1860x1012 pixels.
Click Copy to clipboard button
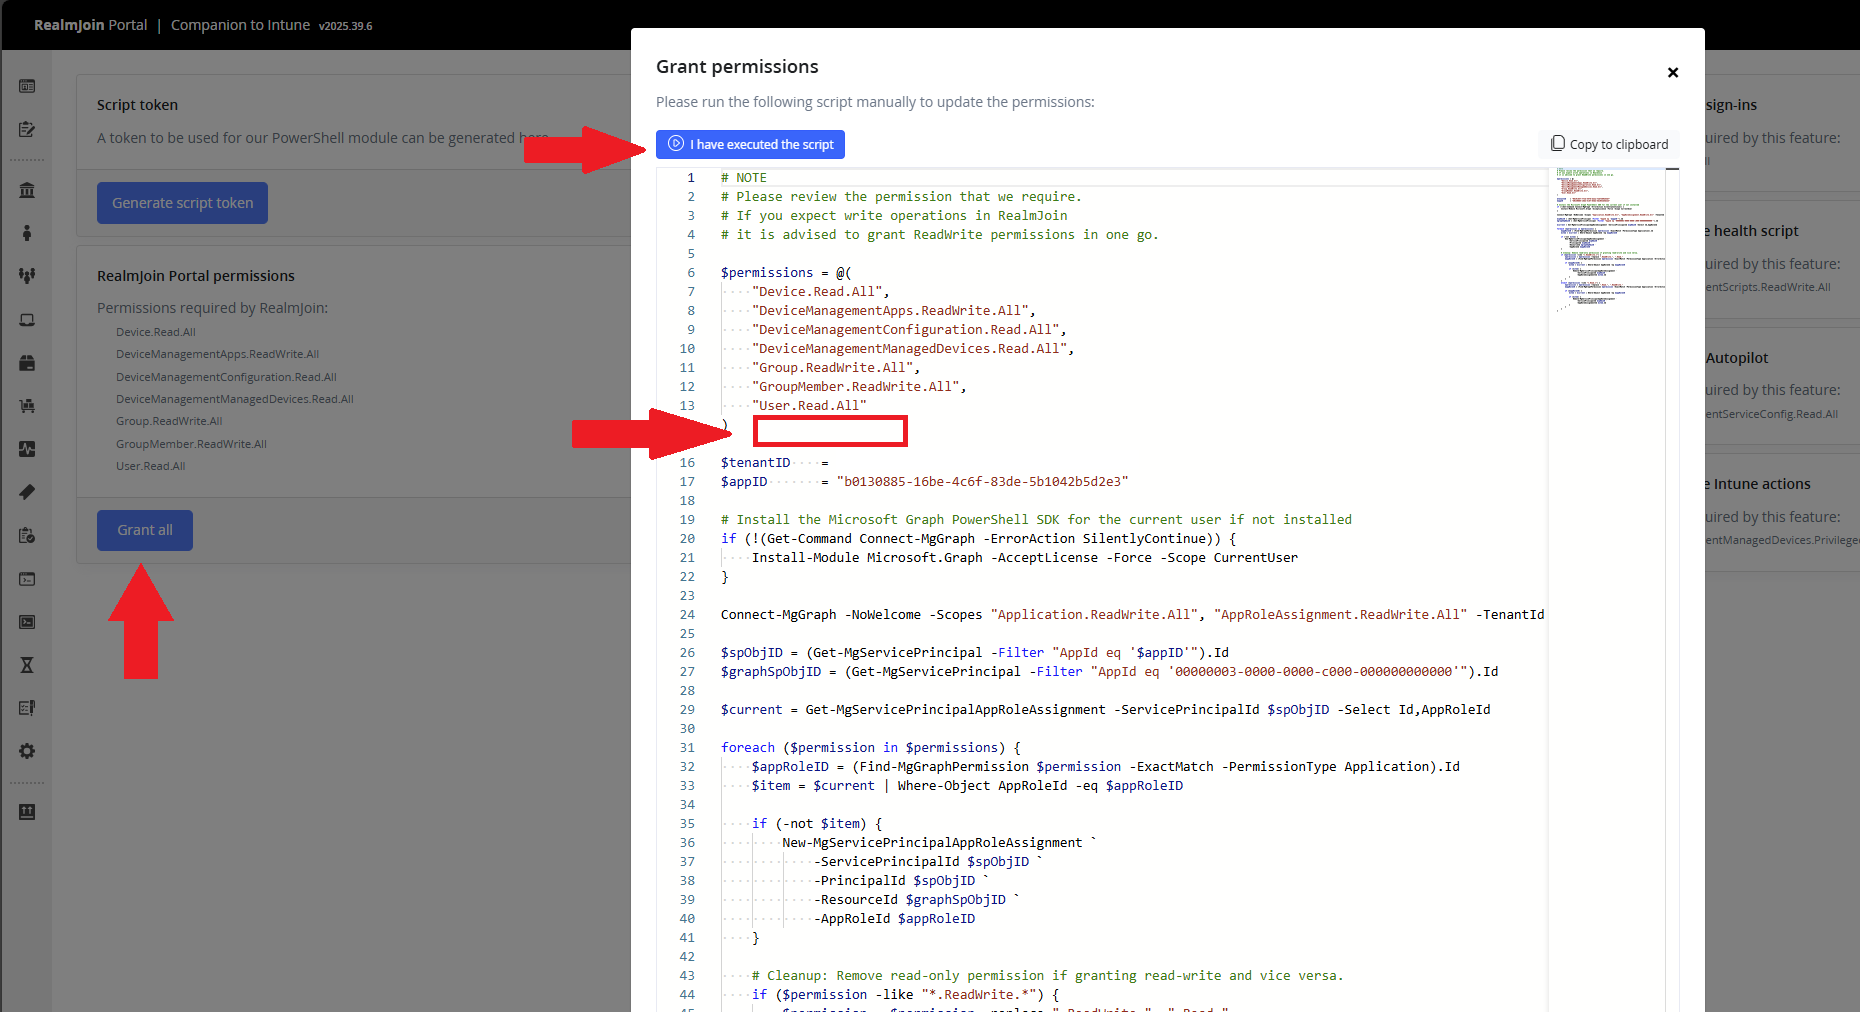(x=1609, y=144)
